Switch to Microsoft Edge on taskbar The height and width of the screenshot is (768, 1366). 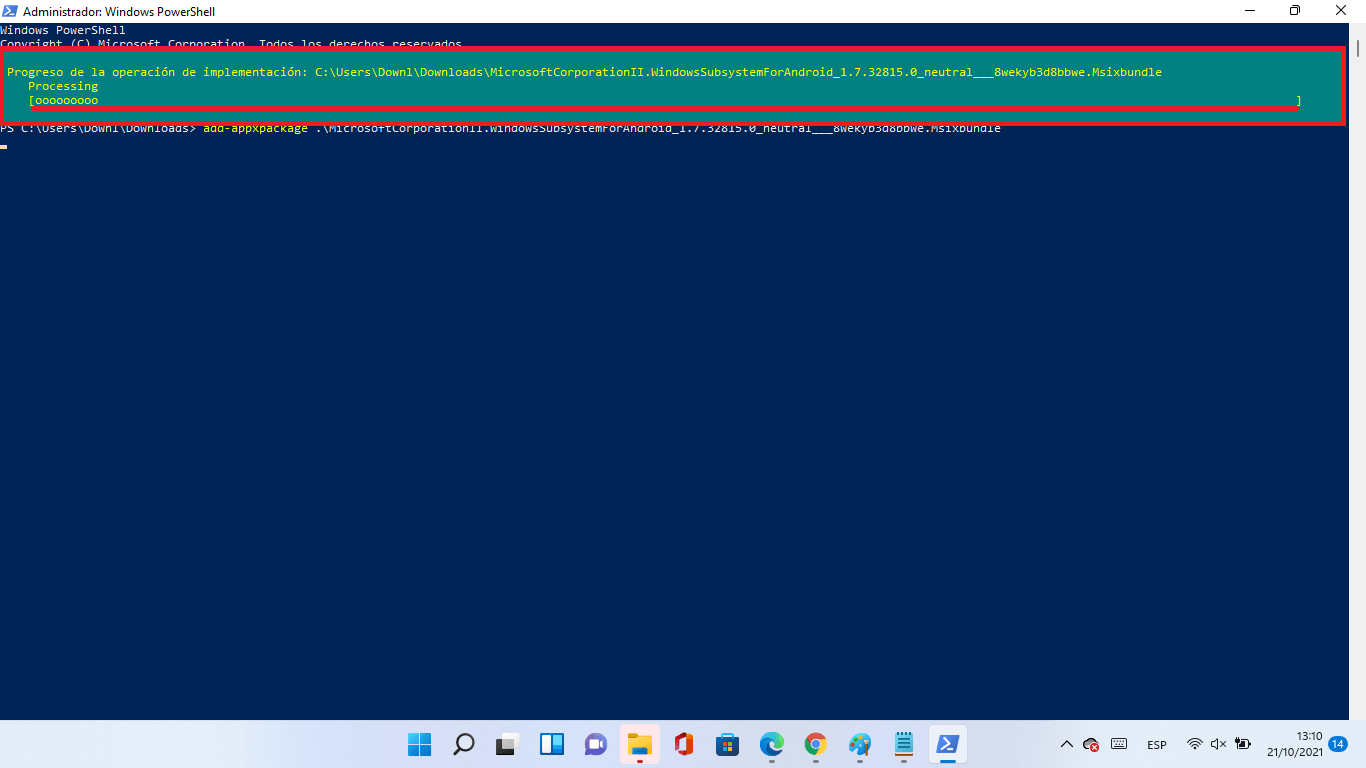tap(772, 744)
